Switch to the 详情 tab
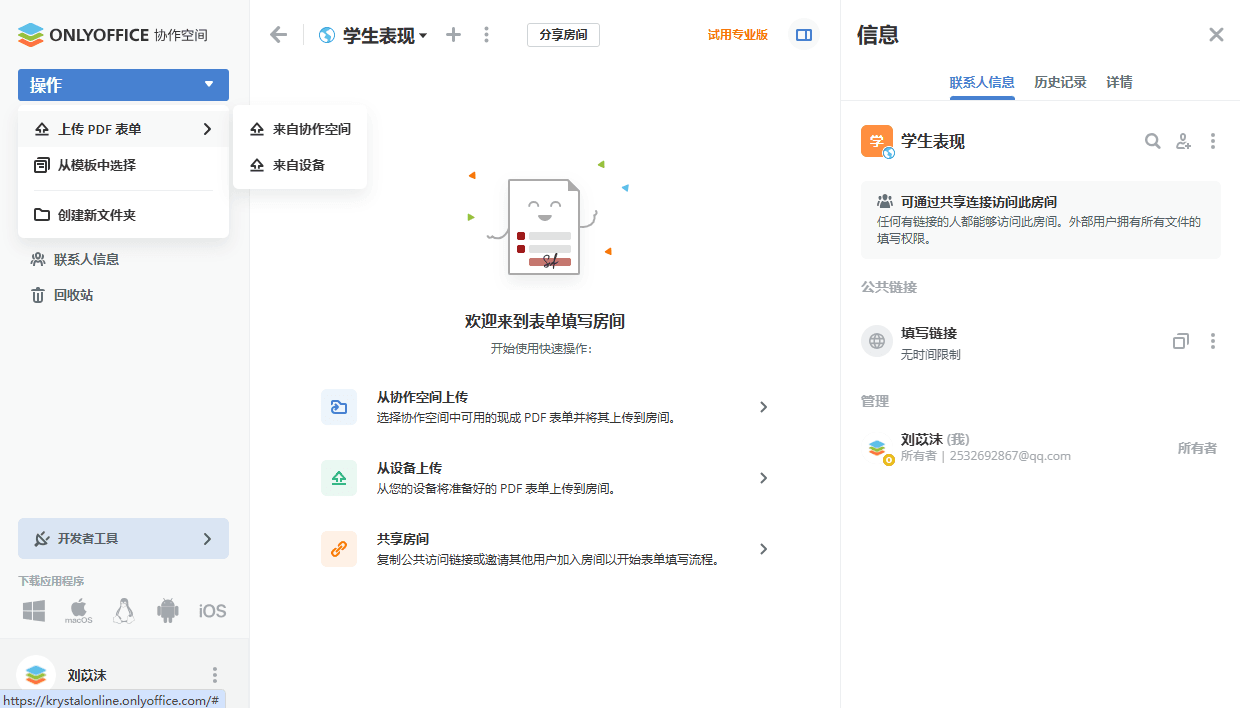The image size is (1240, 708). pyautogui.click(x=1119, y=83)
